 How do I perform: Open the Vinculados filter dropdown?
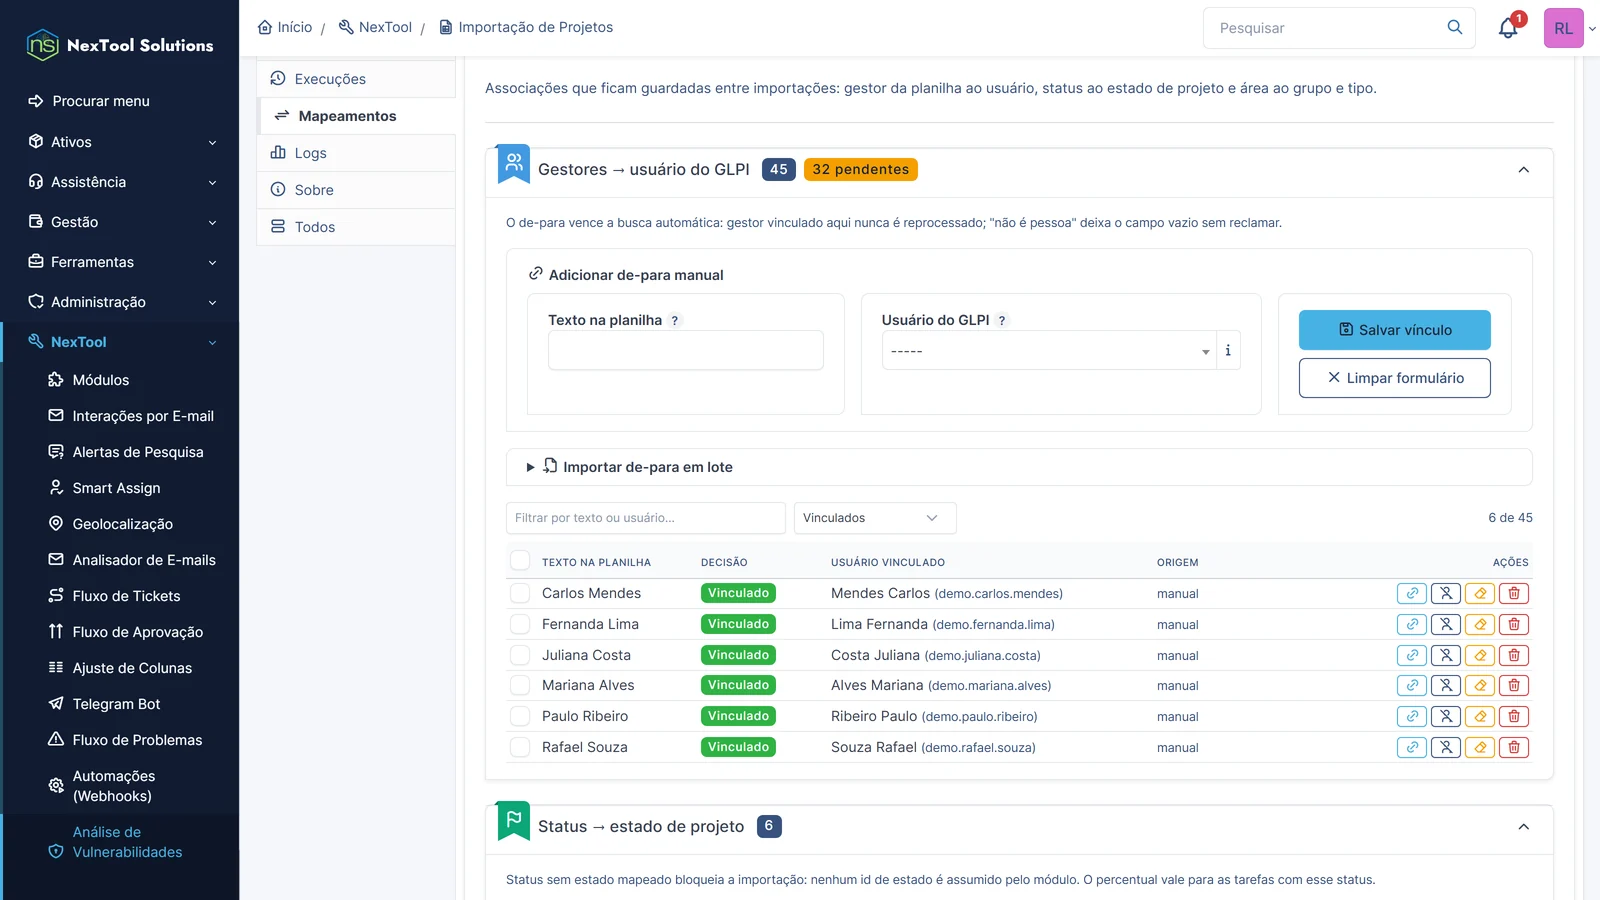point(875,518)
